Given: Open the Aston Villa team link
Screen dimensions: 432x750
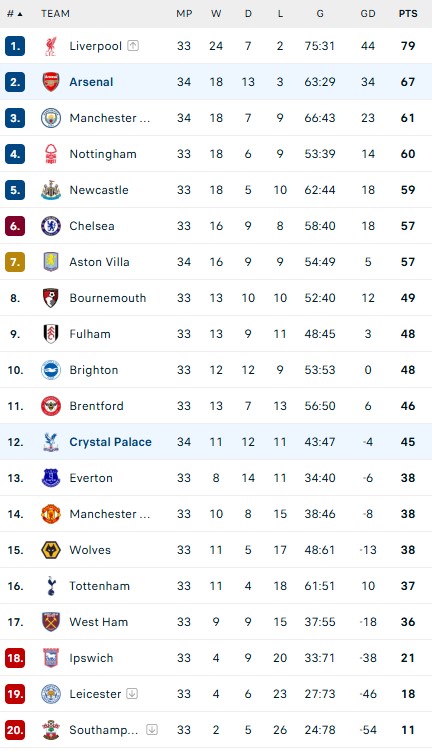Looking at the screenshot, I should (x=100, y=262).
